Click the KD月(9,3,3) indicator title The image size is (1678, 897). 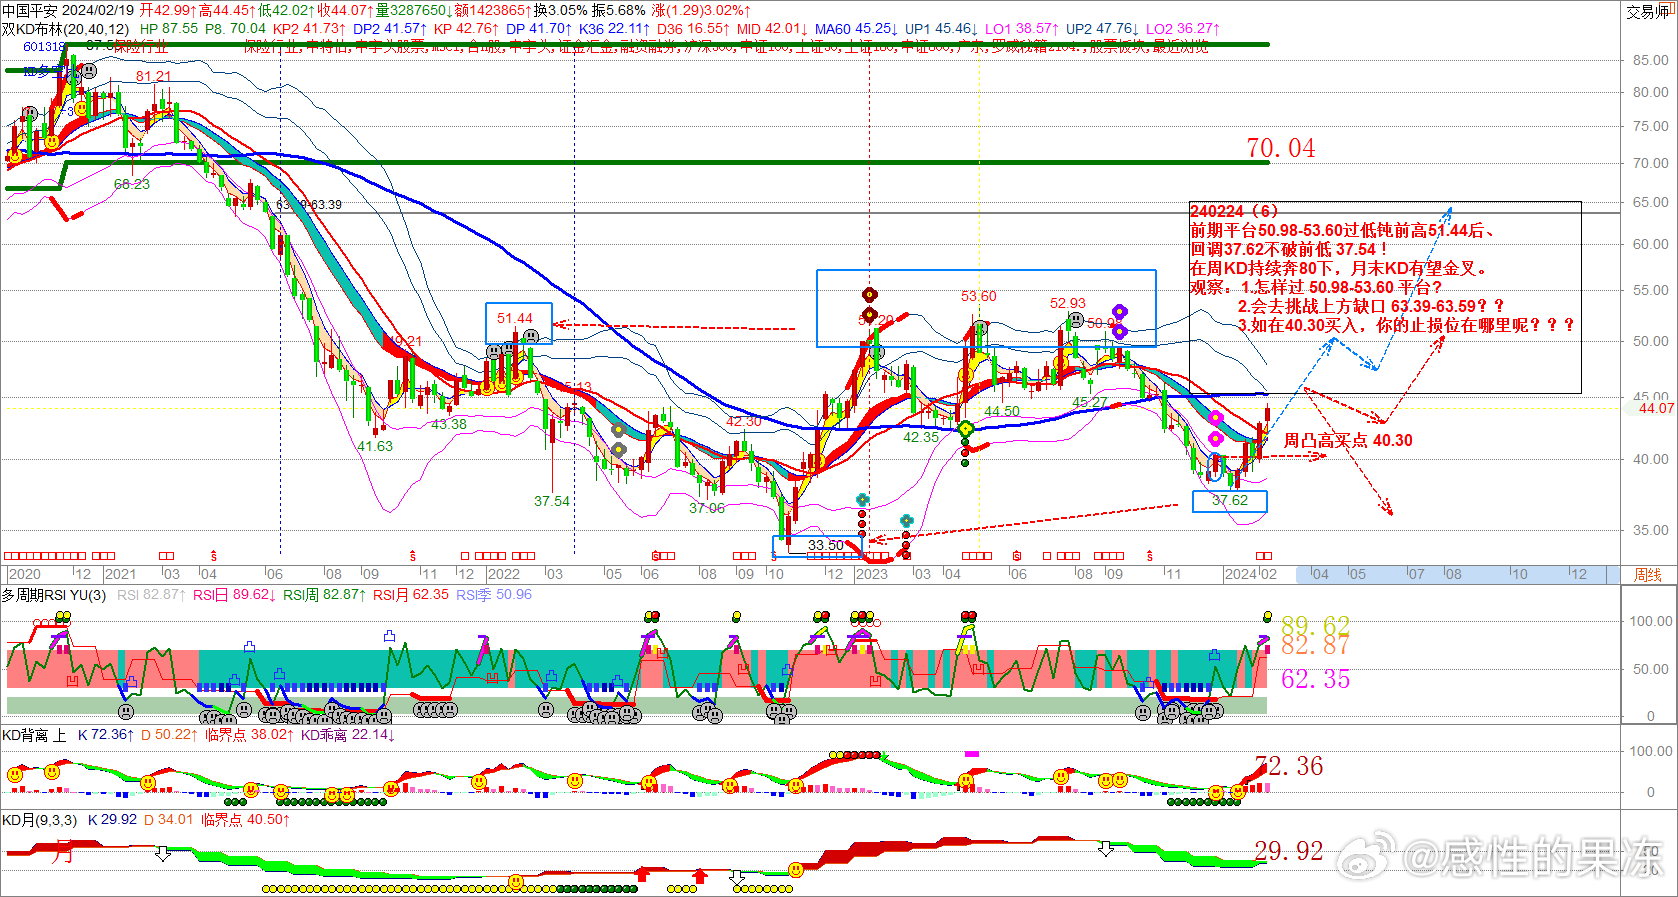pyautogui.click(x=39, y=820)
